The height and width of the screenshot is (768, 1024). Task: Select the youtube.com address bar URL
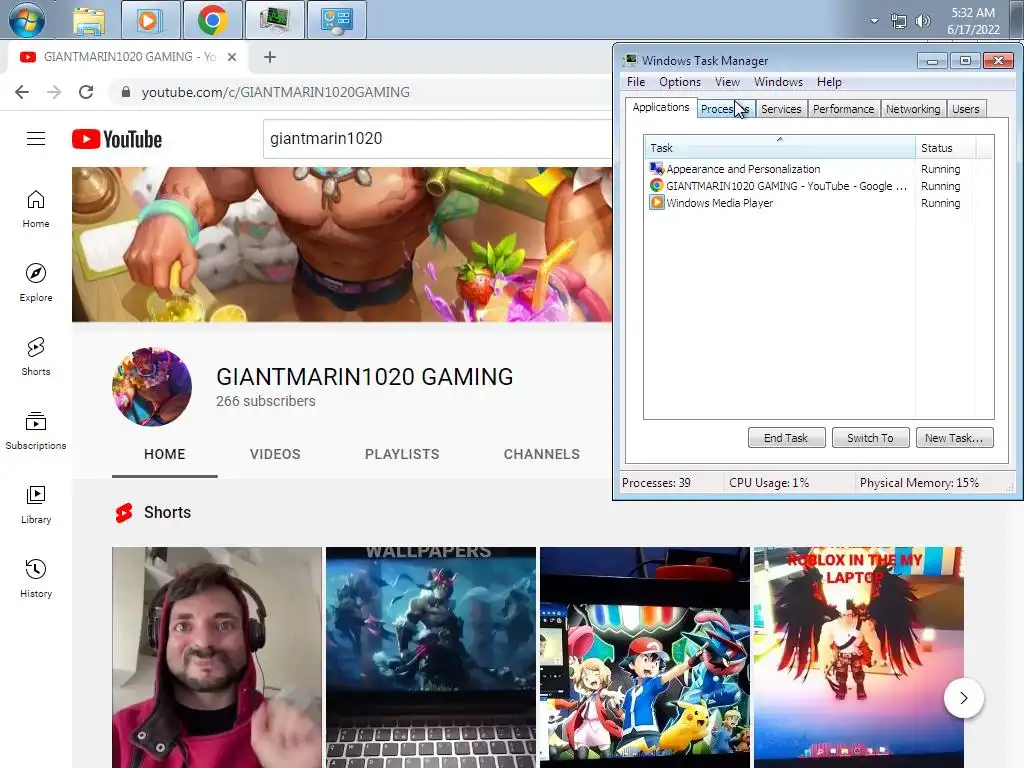[276, 92]
